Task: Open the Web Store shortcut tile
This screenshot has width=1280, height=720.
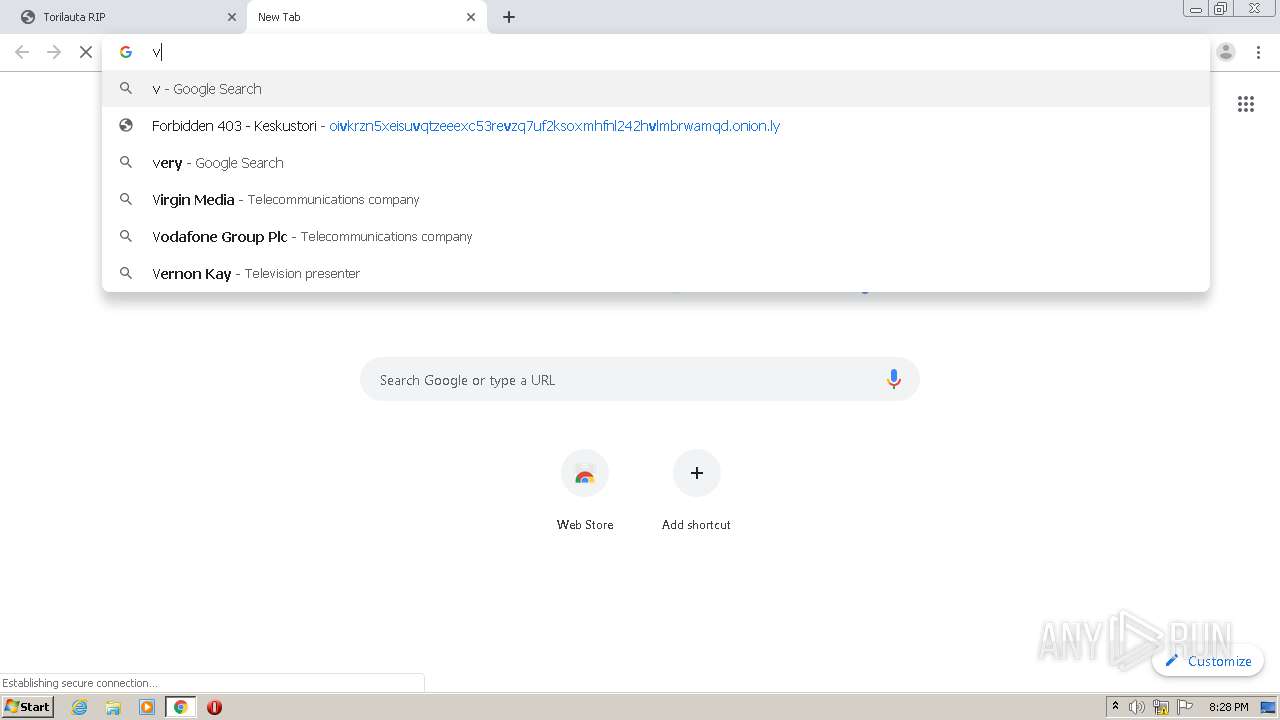Action: click(585, 473)
